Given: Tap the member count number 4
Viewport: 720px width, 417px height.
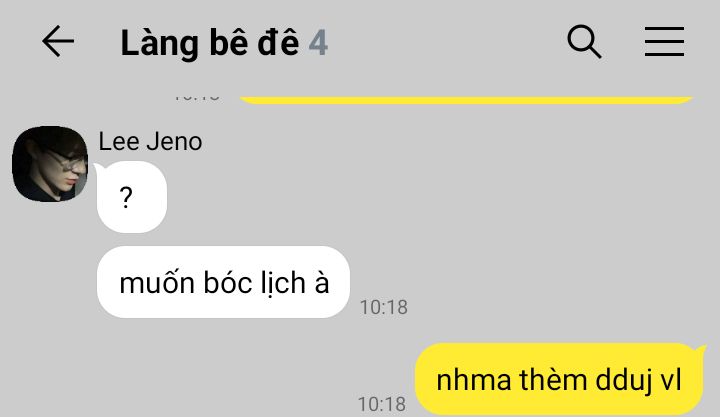Looking at the screenshot, I should [318, 43].
